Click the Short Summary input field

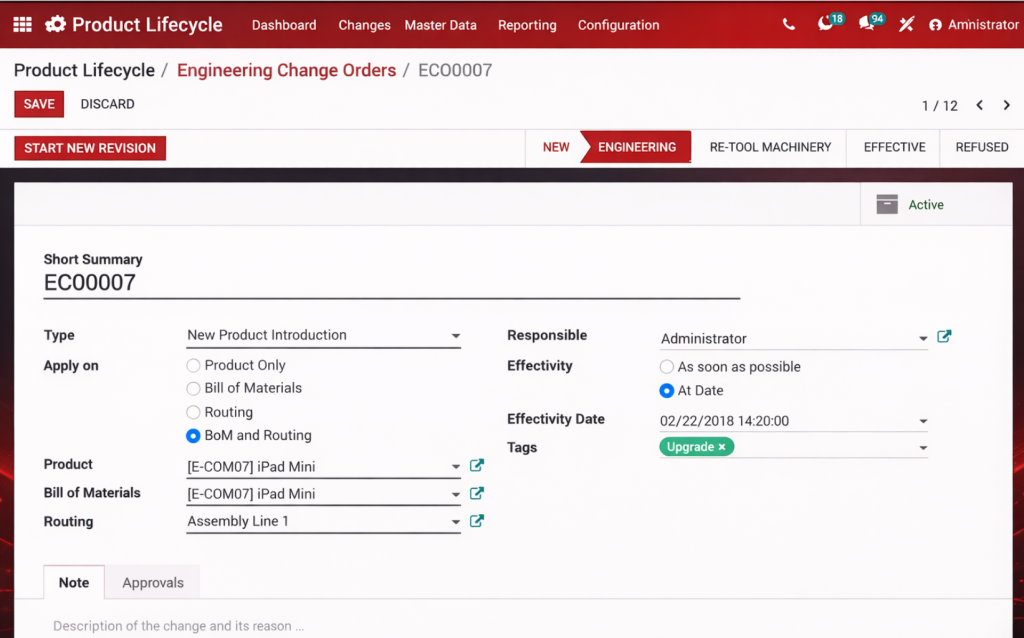390,283
